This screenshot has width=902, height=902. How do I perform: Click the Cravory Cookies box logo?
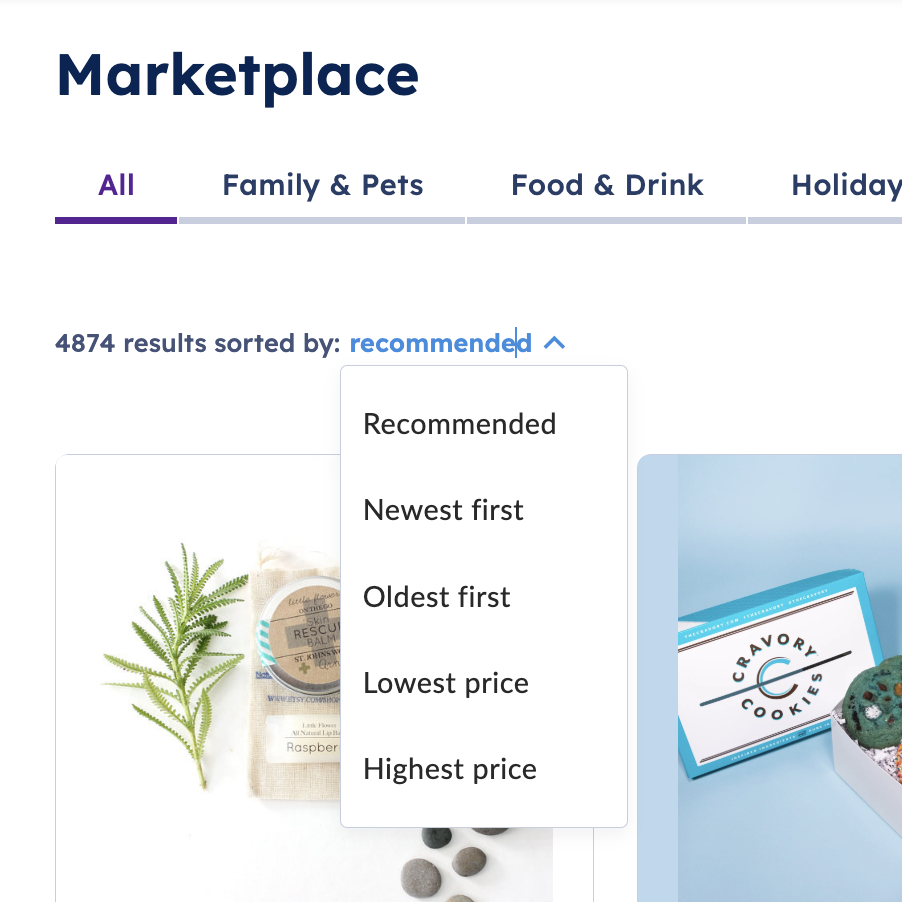(x=777, y=676)
